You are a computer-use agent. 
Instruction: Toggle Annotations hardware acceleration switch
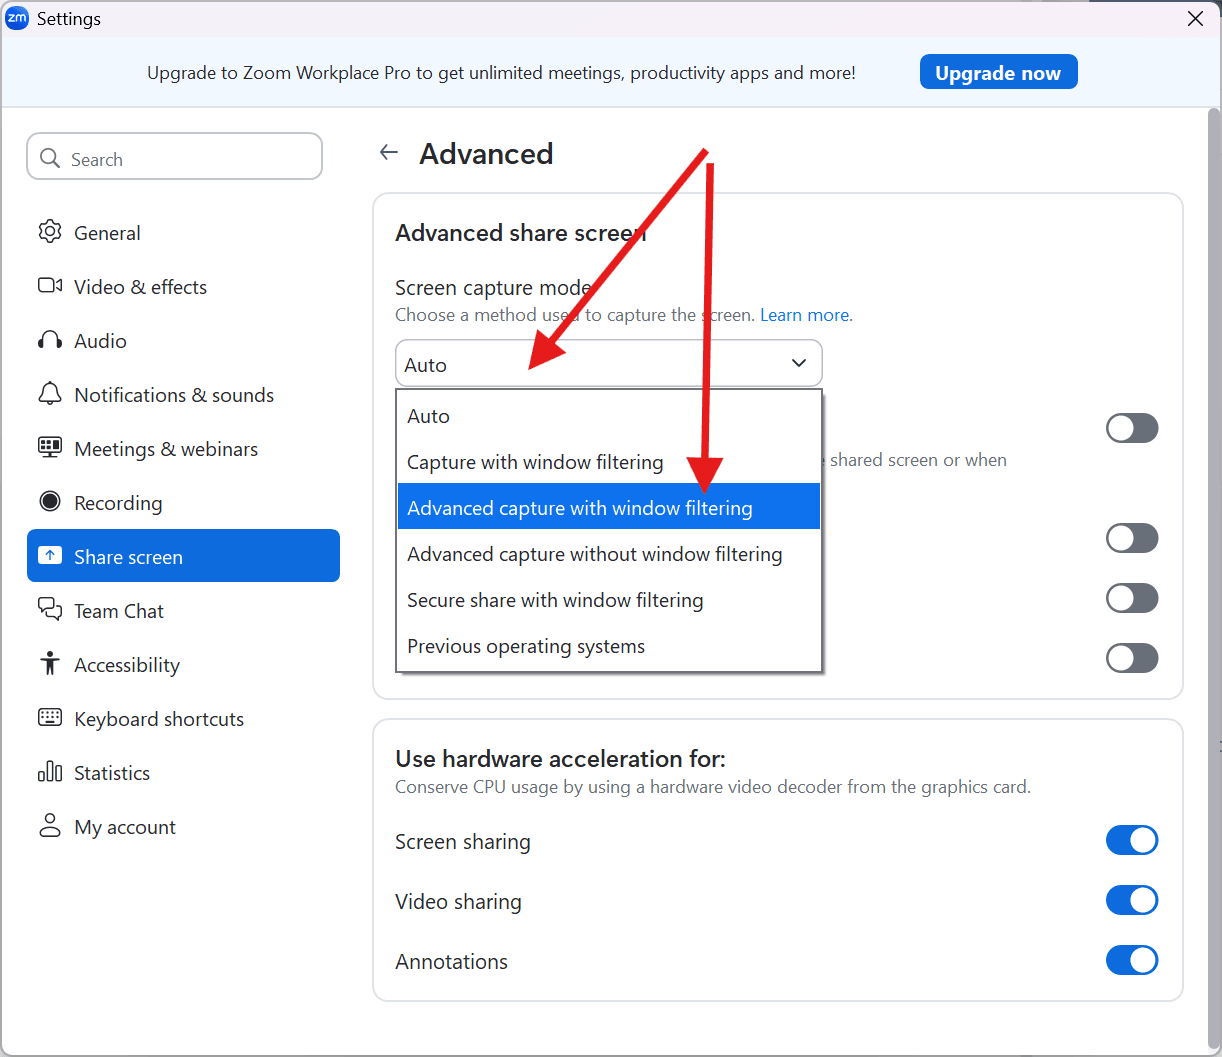pos(1131,960)
